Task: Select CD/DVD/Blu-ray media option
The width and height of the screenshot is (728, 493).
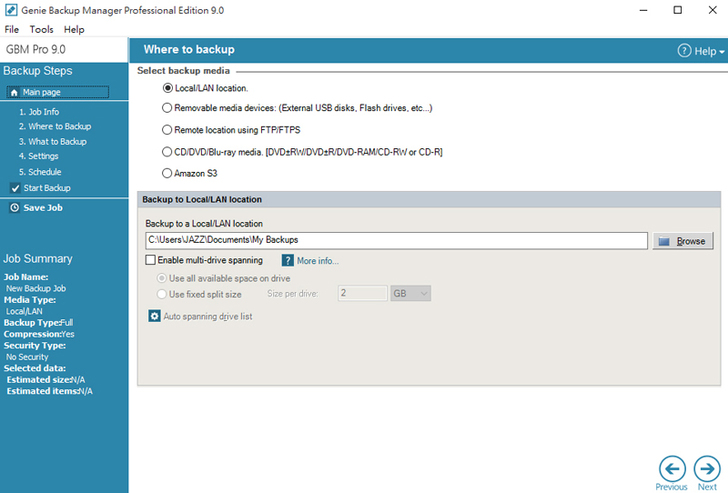Action: 167,152
